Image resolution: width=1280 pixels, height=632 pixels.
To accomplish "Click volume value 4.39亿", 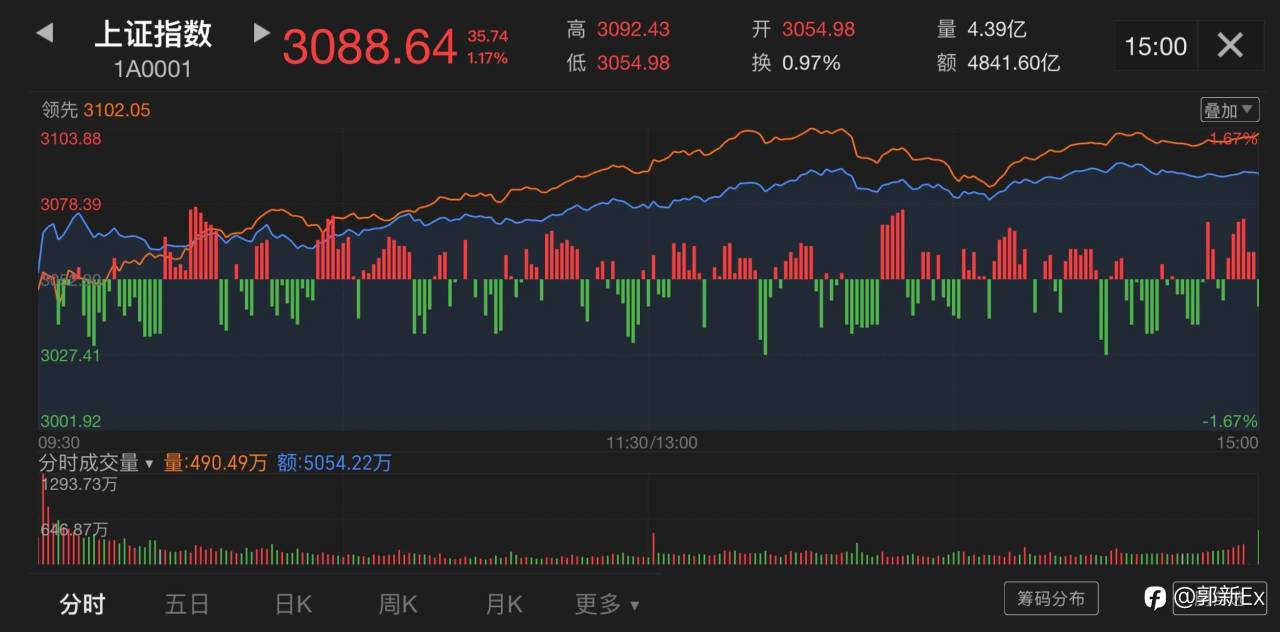I will 997,29.
